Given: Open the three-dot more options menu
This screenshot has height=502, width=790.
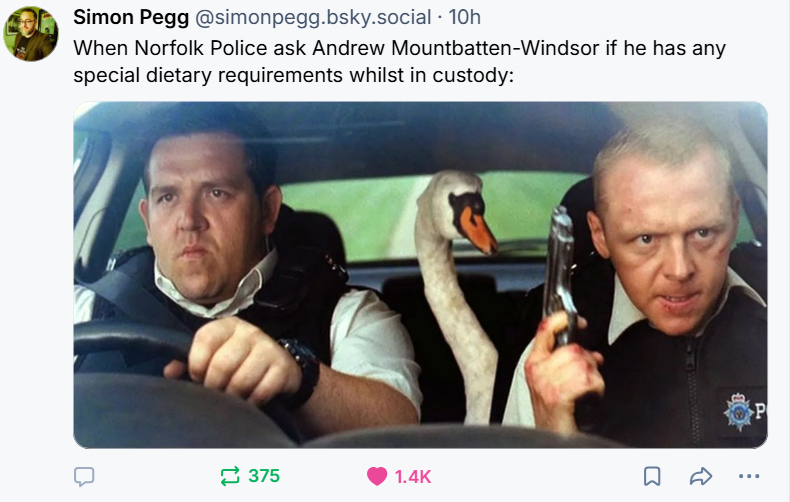Looking at the screenshot, I should 749,476.
